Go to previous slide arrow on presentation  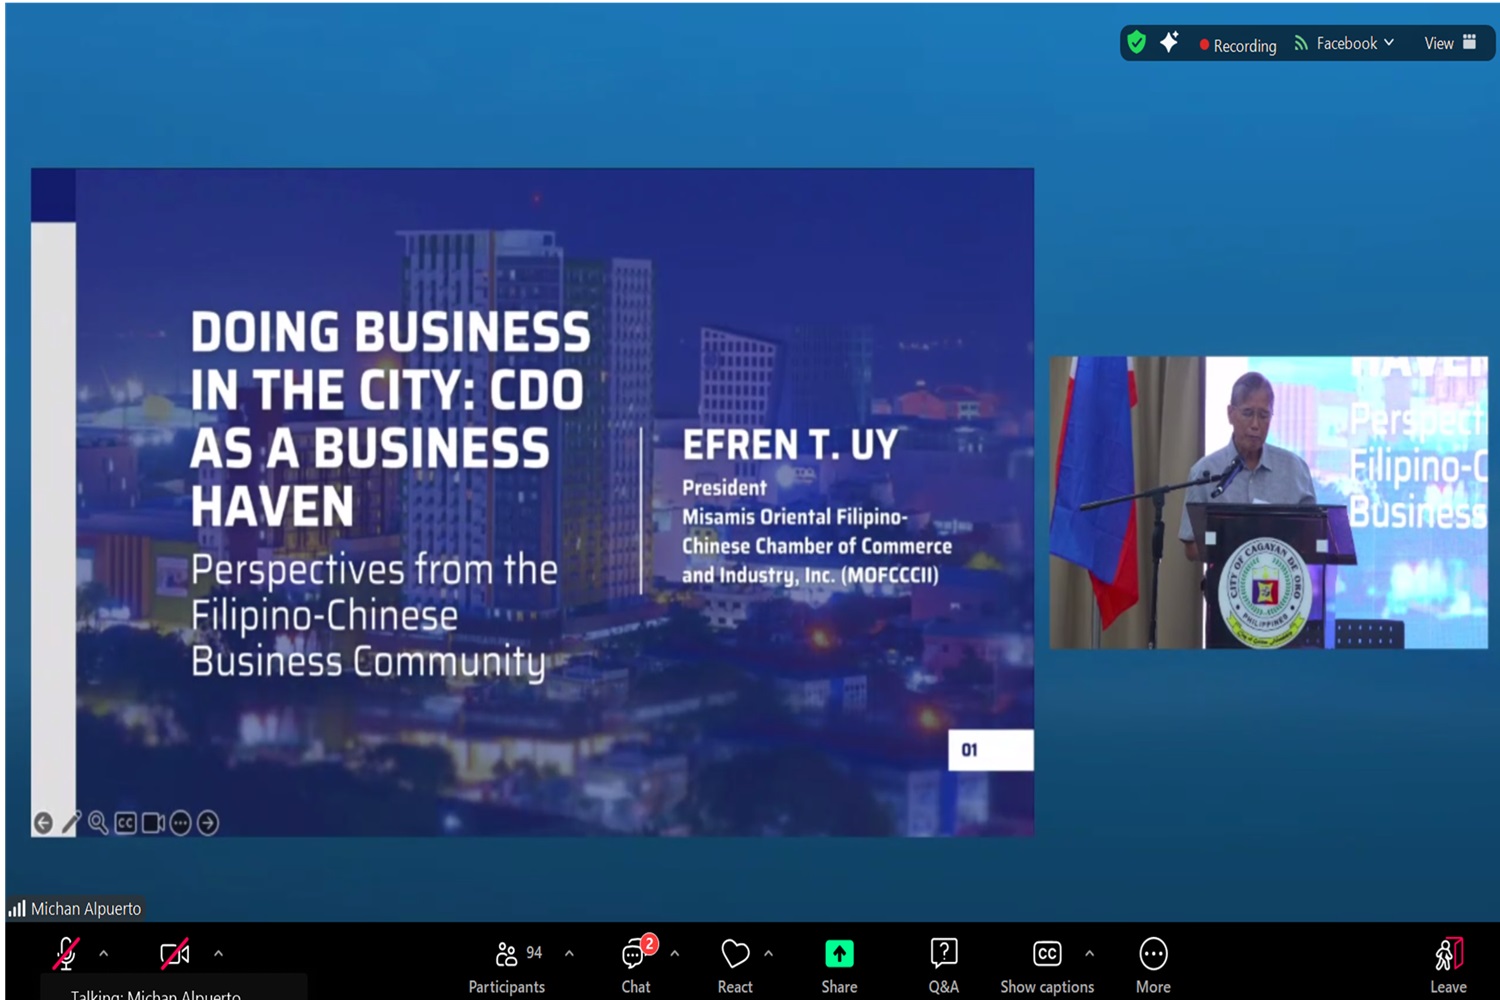click(43, 823)
